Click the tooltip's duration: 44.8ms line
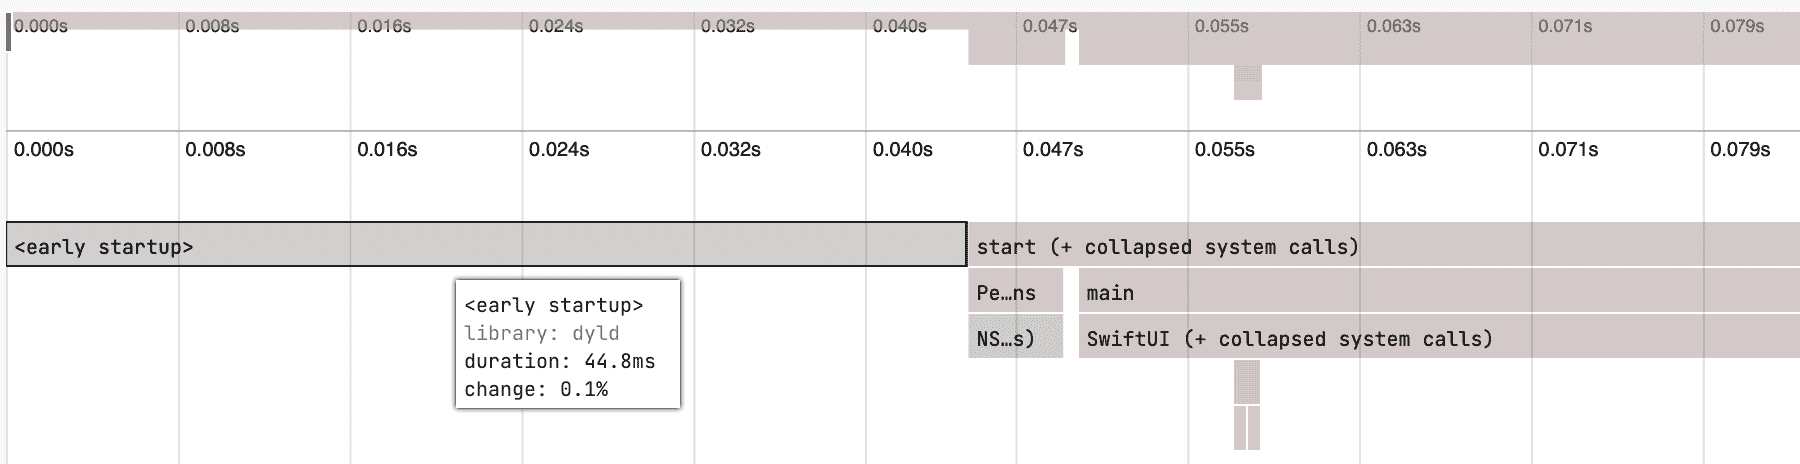 tap(559, 361)
